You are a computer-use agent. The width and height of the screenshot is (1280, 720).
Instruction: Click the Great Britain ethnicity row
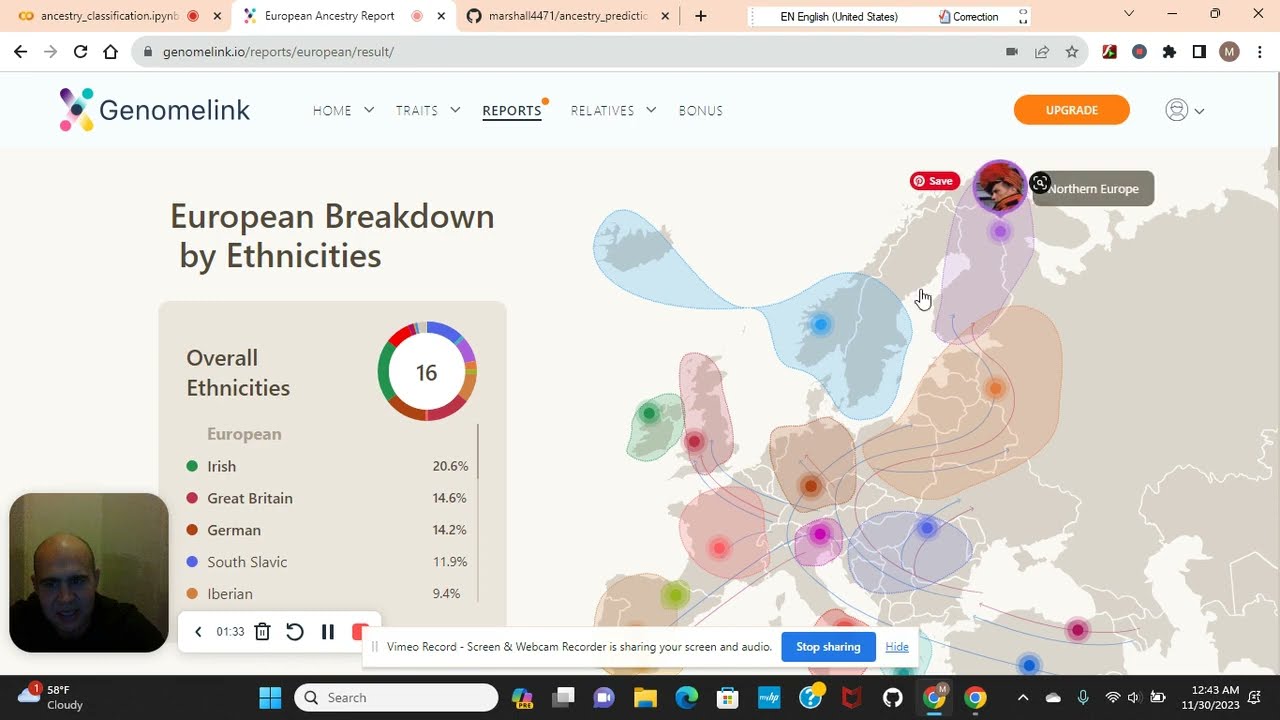[x=327, y=498]
